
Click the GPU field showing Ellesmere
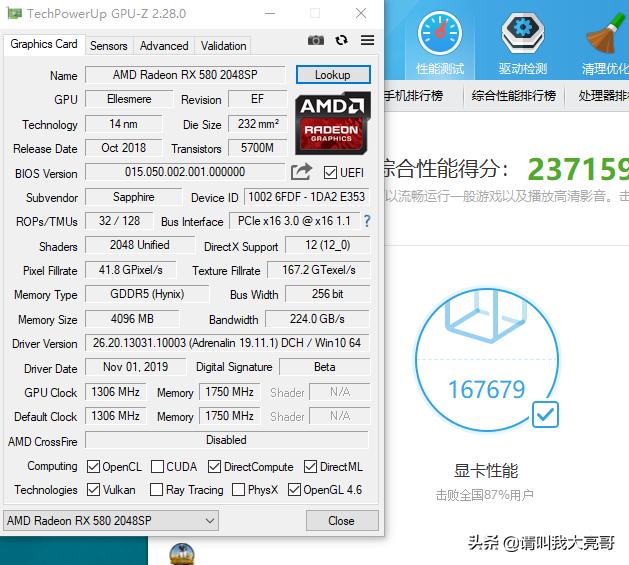point(129,99)
